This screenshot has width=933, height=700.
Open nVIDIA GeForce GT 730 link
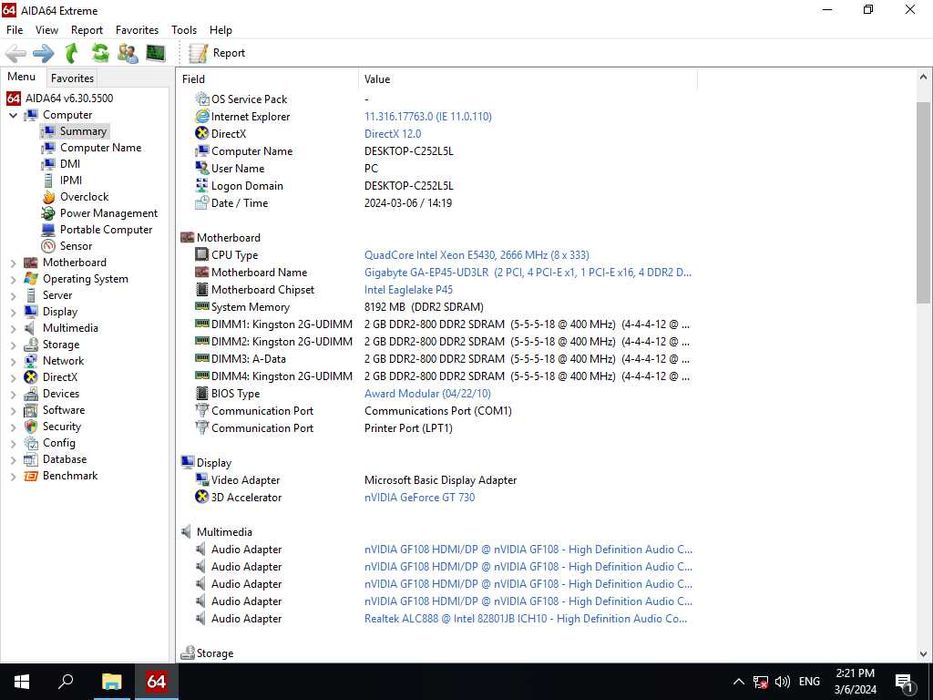click(x=419, y=498)
